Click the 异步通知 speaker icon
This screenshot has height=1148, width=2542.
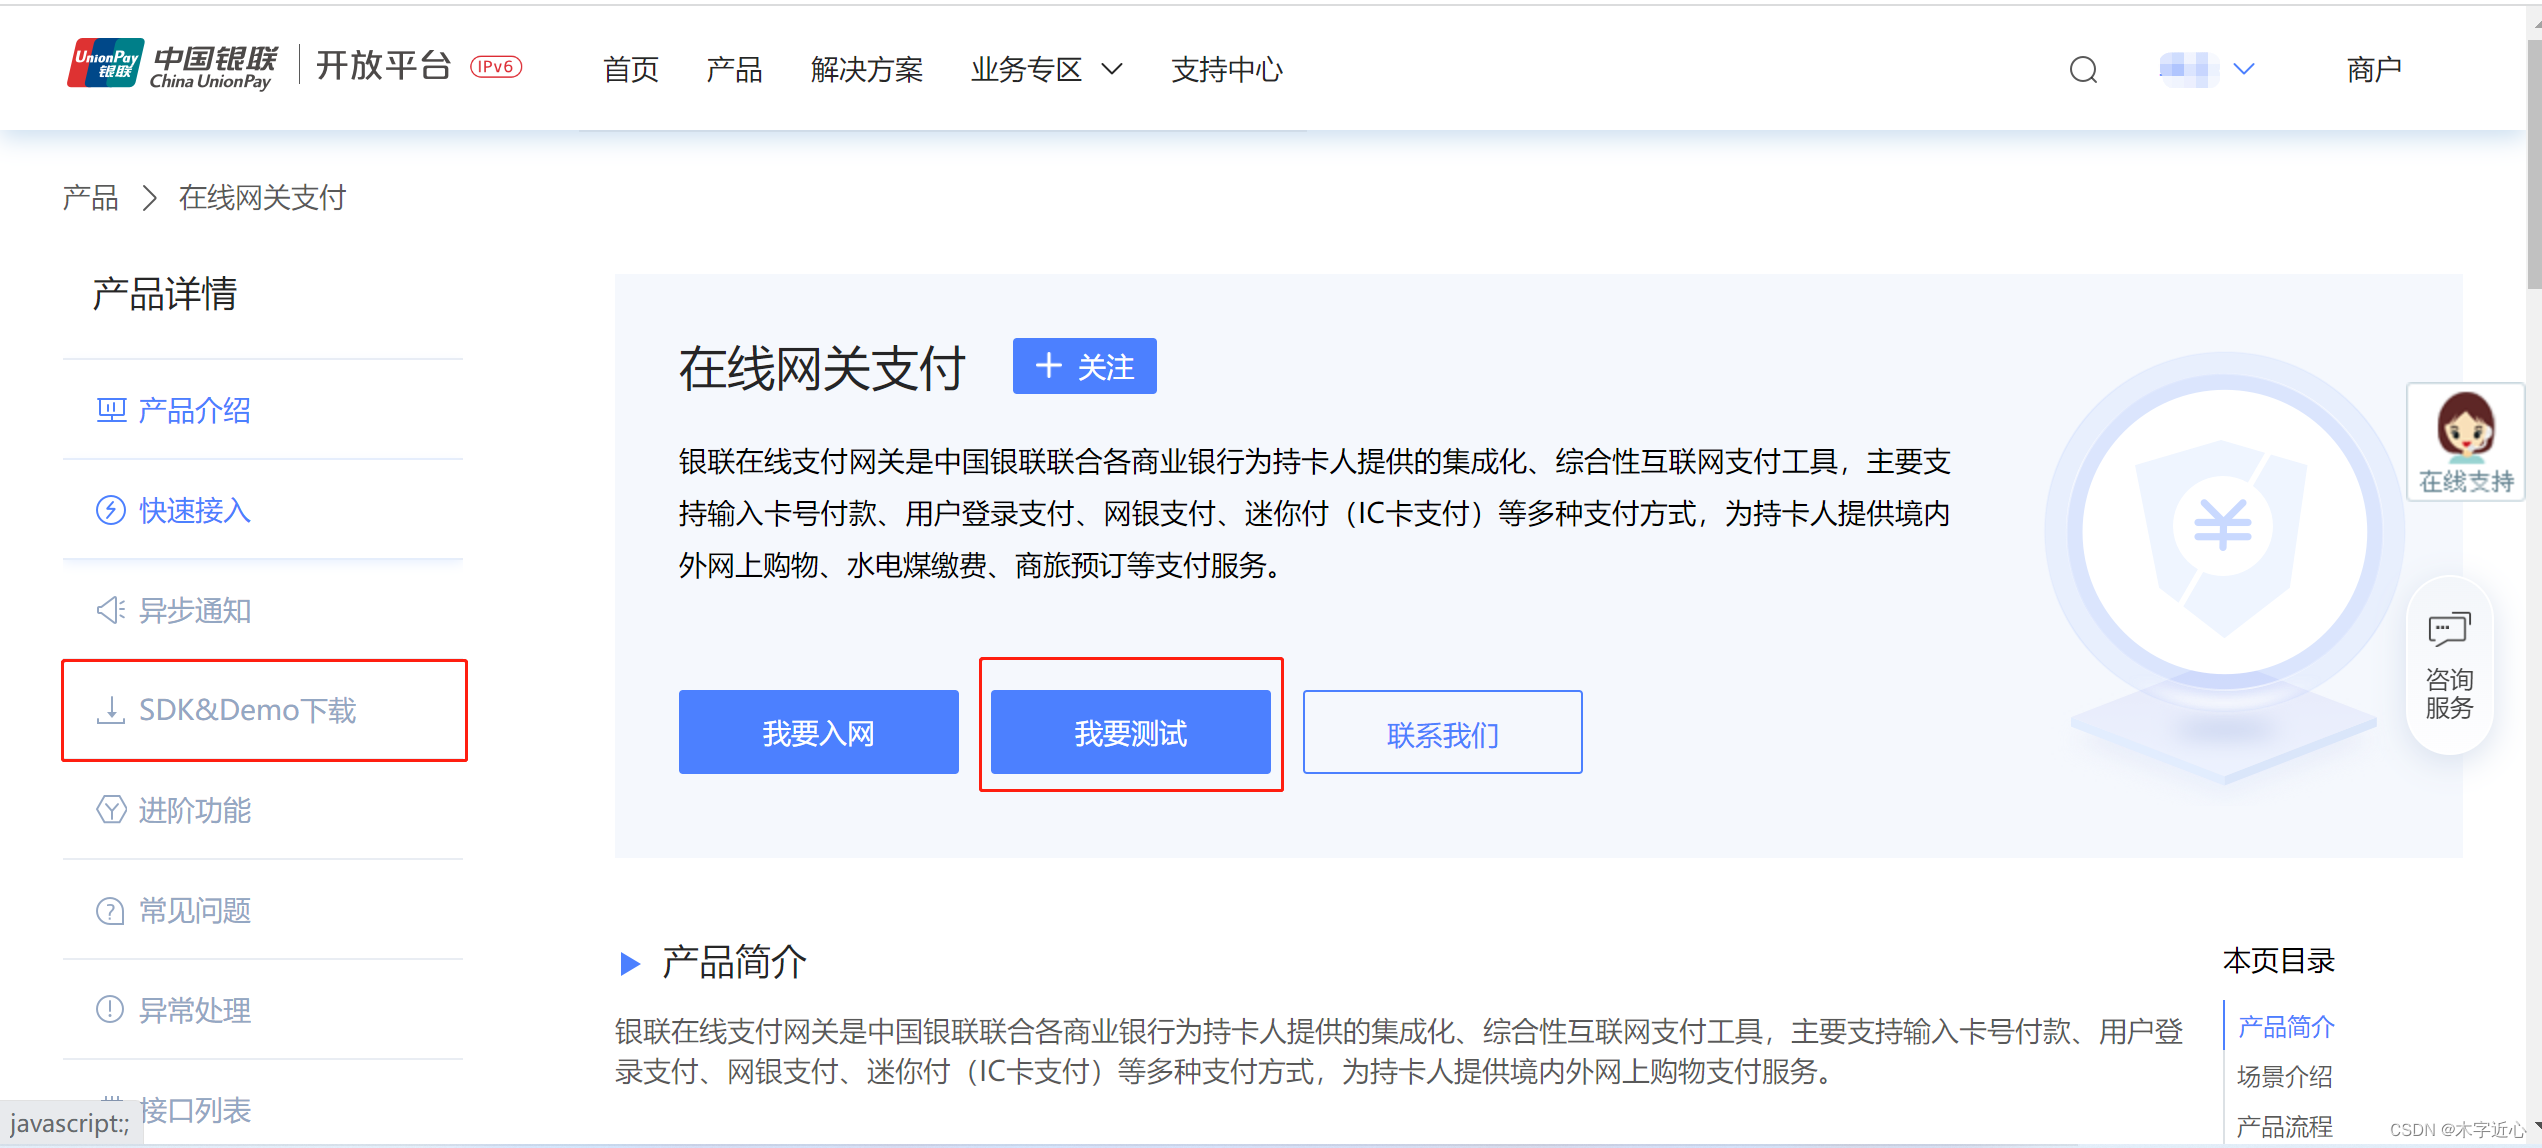(111, 610)
